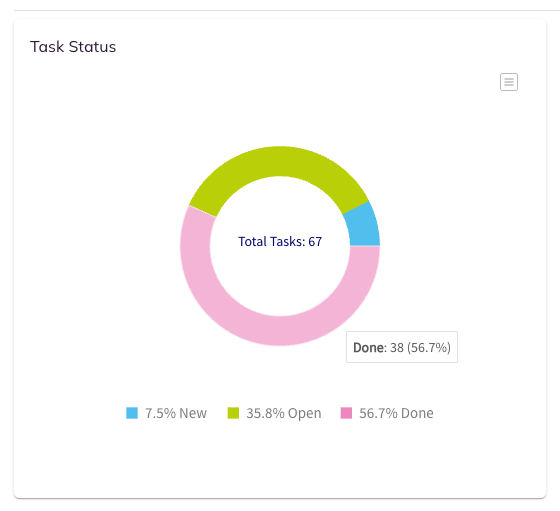Screen dimensions: 560x511
Task: Click the word 'Open' in the legend
Action: click(x=305, y=414)
